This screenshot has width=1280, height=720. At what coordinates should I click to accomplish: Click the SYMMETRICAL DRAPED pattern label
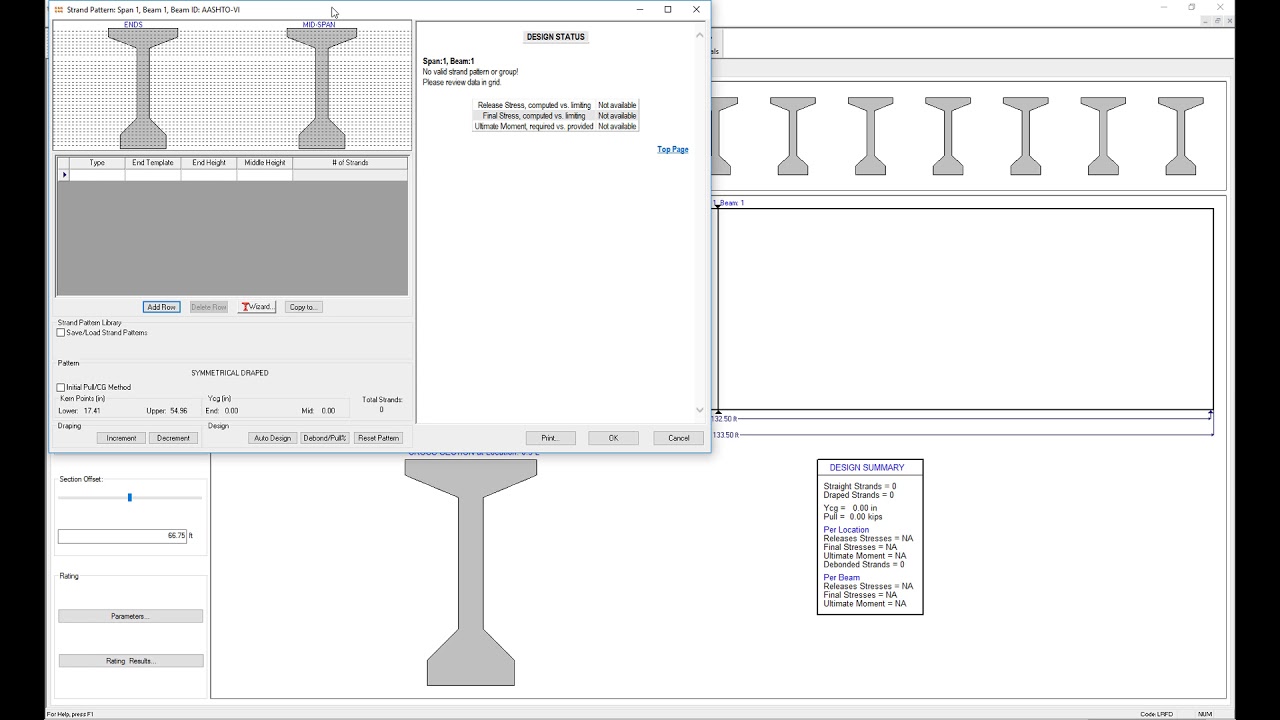230,373
